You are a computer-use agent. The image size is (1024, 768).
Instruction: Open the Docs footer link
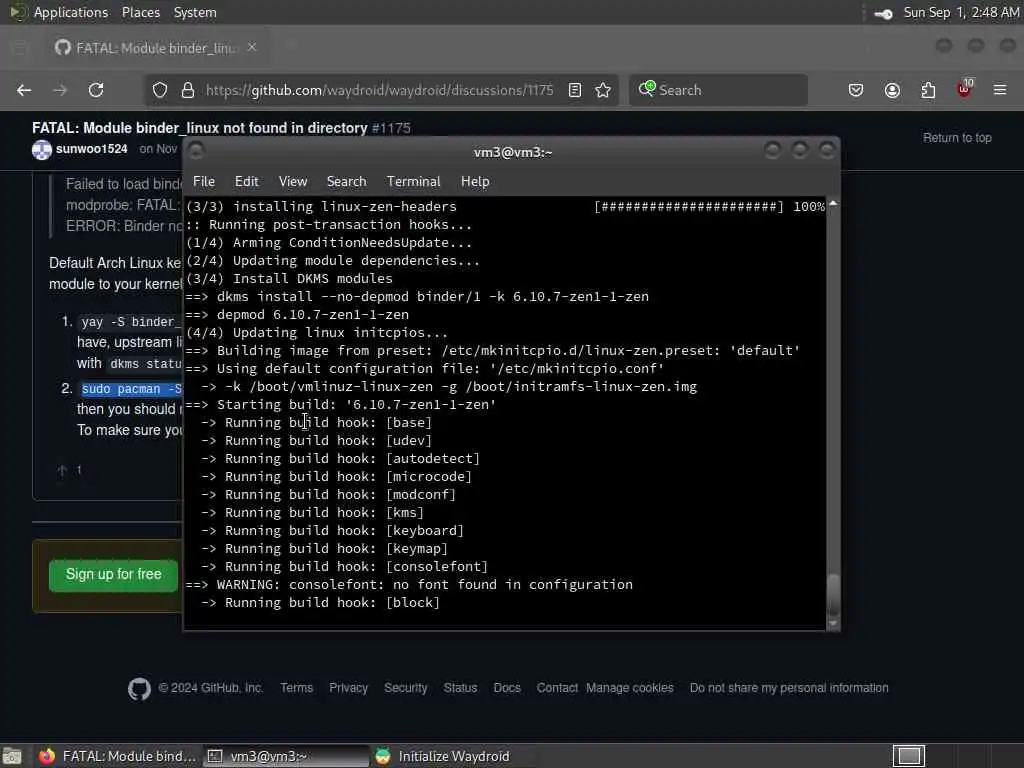[507, 688]
